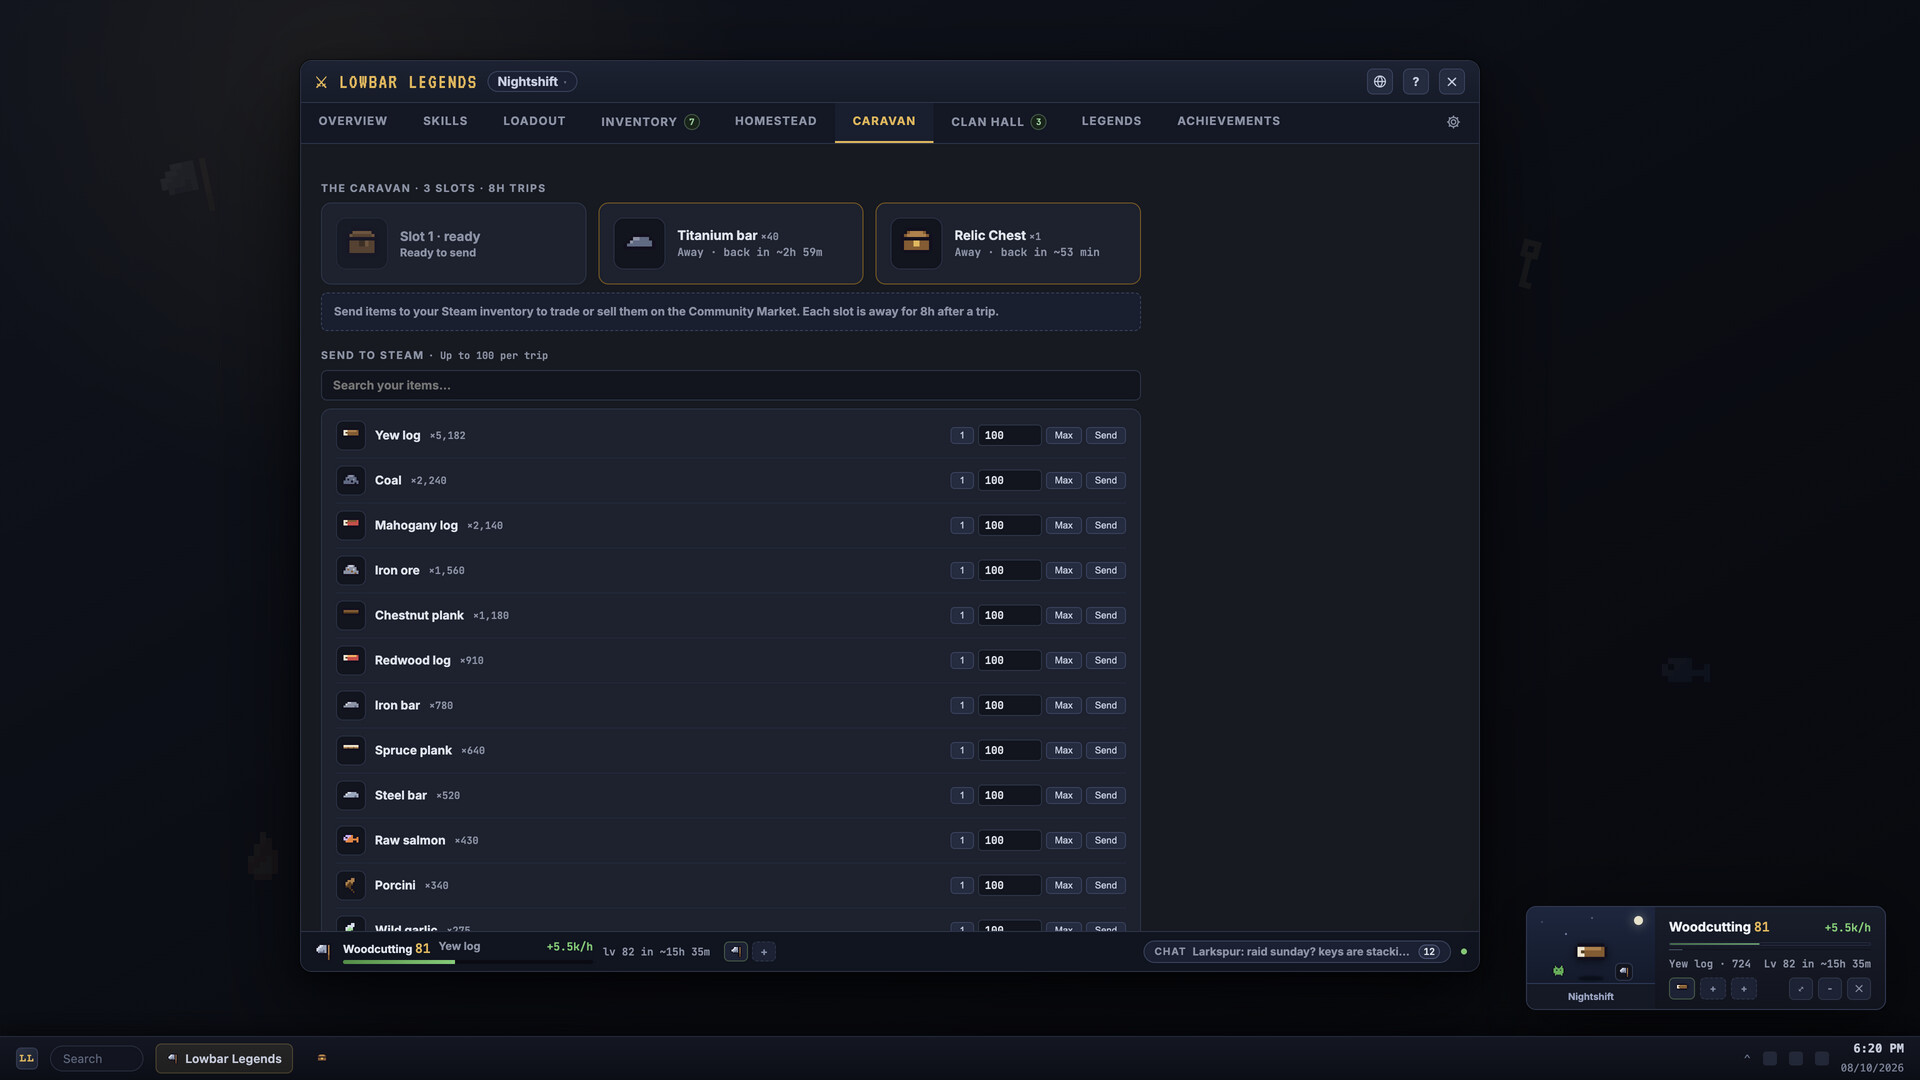The width and height of the screenshot is (1920, 1080).
Task: Select the yew log slot in the widget
Action: point(1682,988)
